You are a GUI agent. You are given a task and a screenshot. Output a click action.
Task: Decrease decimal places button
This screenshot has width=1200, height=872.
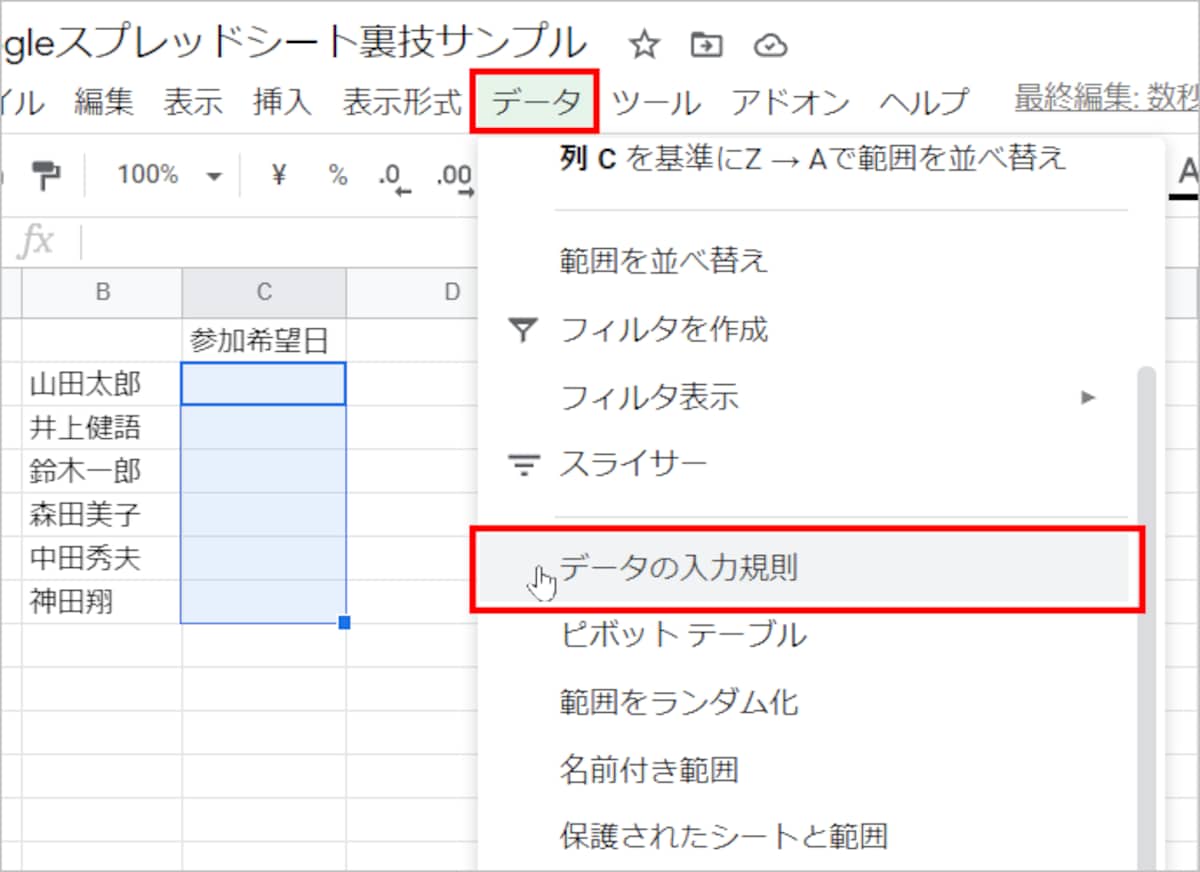(395, 177)
